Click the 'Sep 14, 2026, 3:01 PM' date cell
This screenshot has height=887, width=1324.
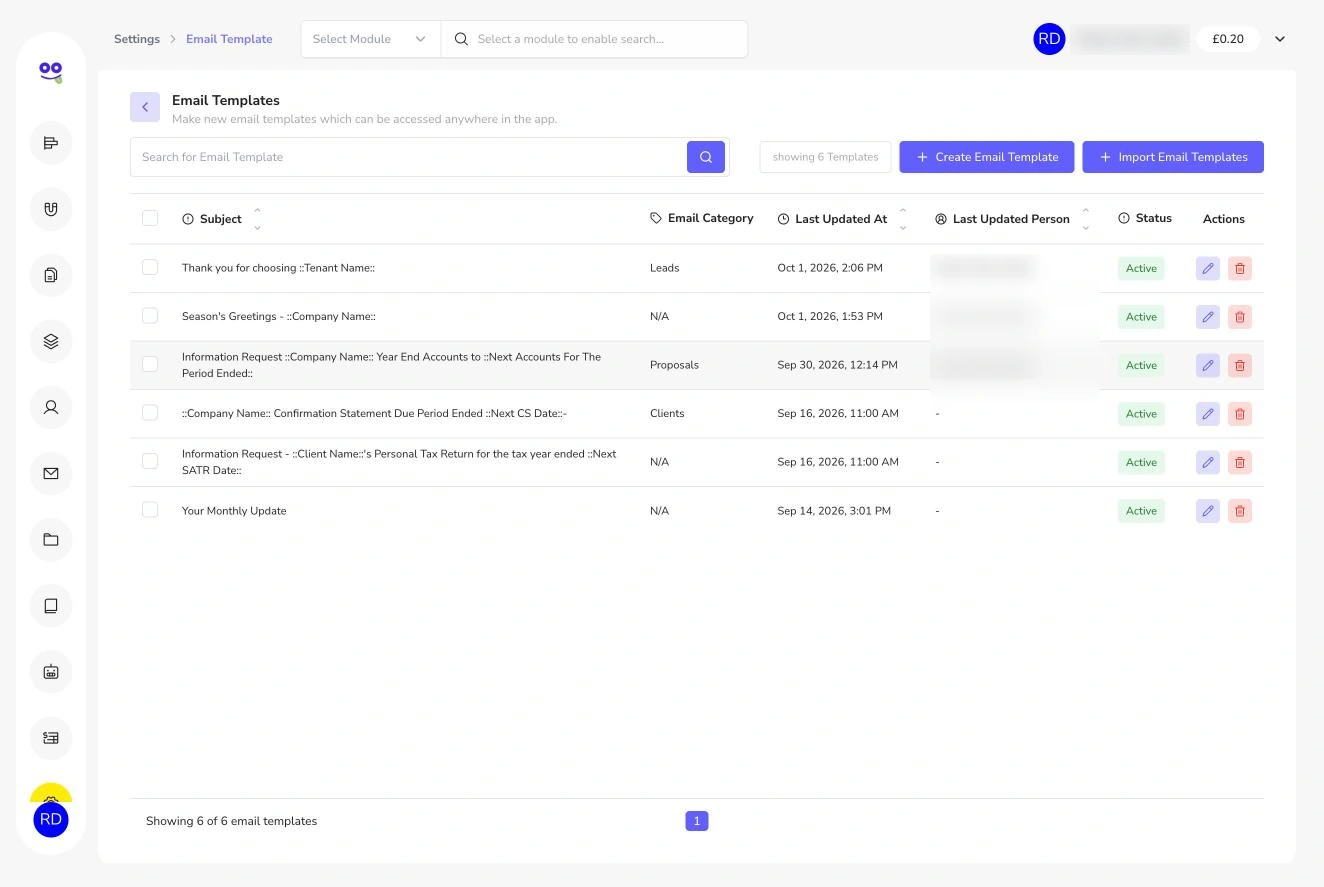point(834,511)
